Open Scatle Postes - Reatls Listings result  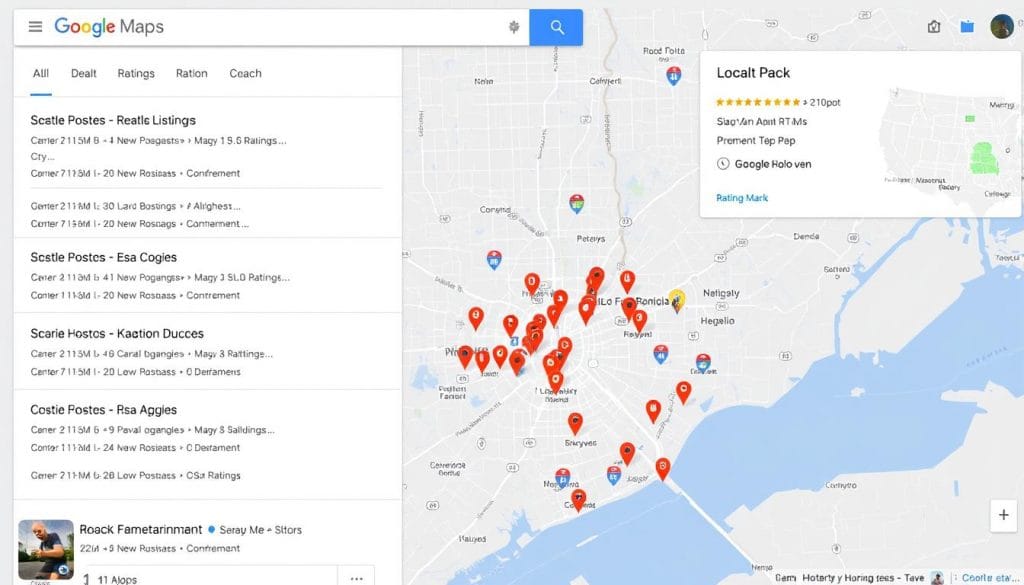[113, 120]
